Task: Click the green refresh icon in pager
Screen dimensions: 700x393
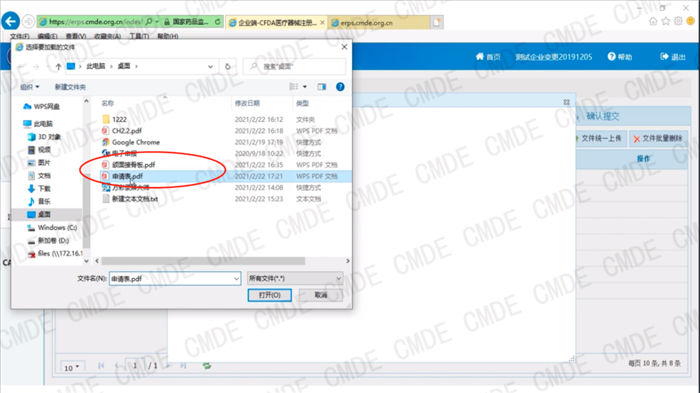Action: coord(207,366)
